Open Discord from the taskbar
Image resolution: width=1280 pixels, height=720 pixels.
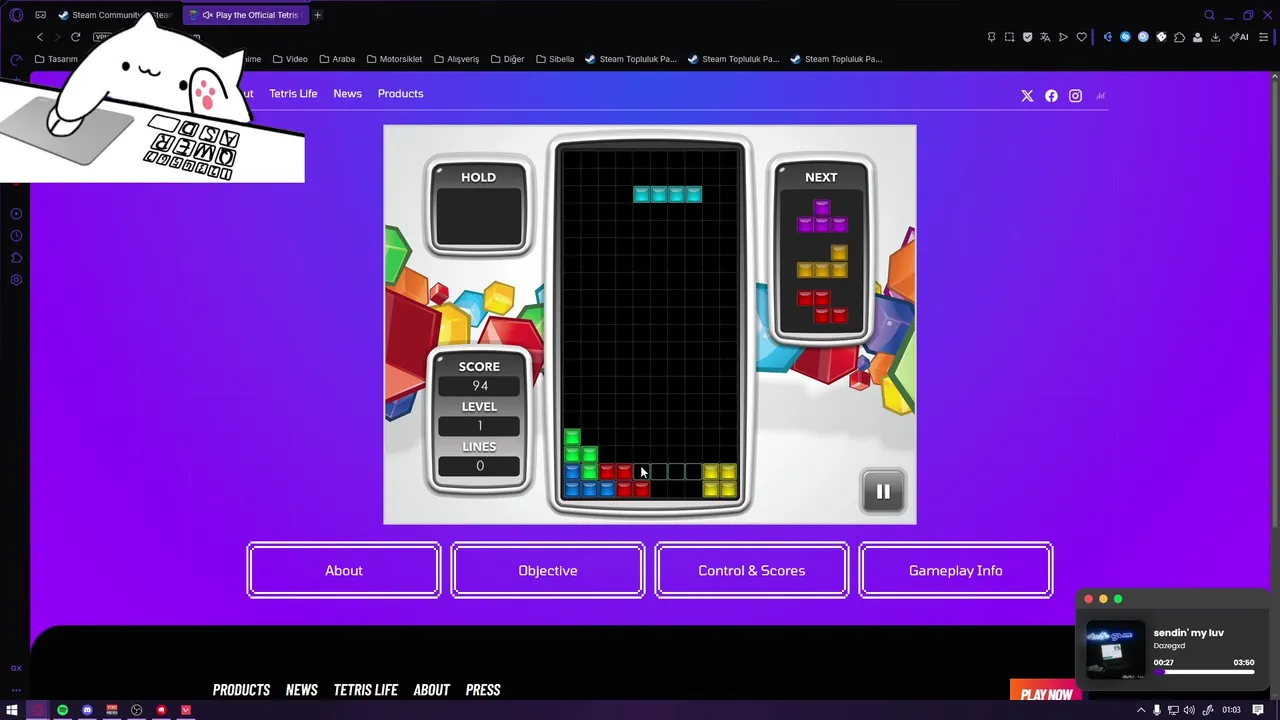(x=87, y=710)
